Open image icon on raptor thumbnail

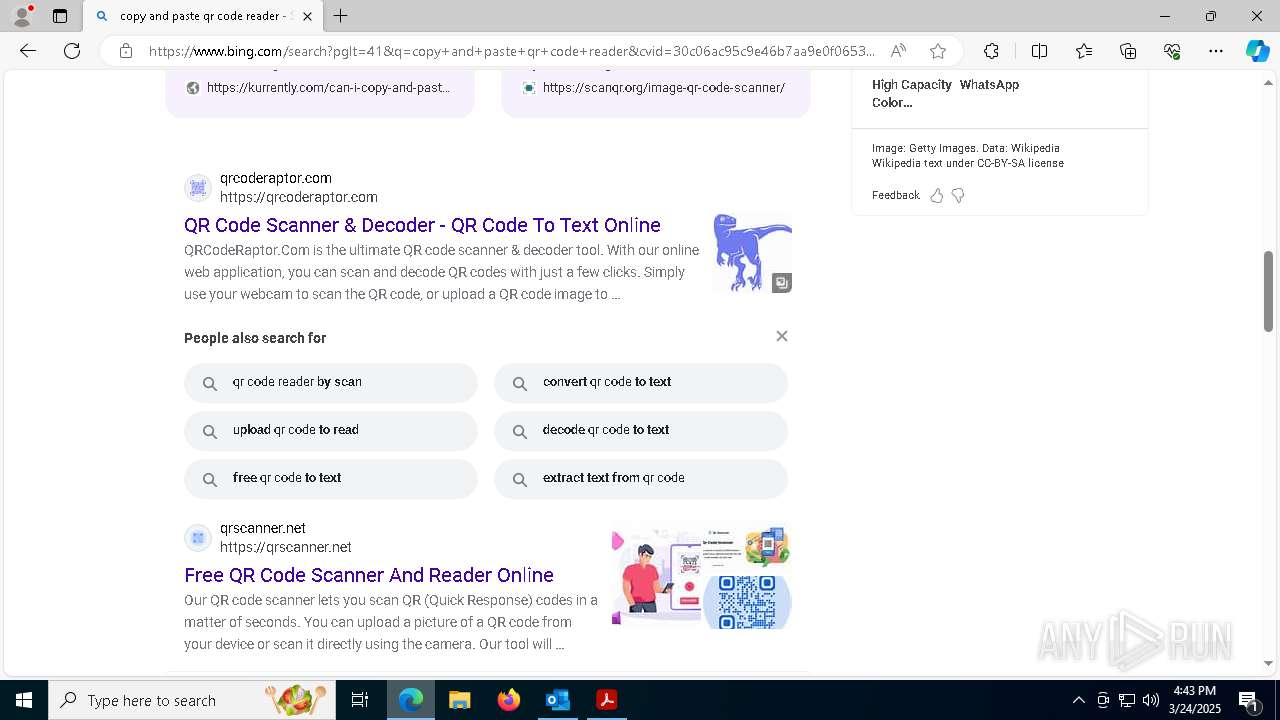point(782,283)
